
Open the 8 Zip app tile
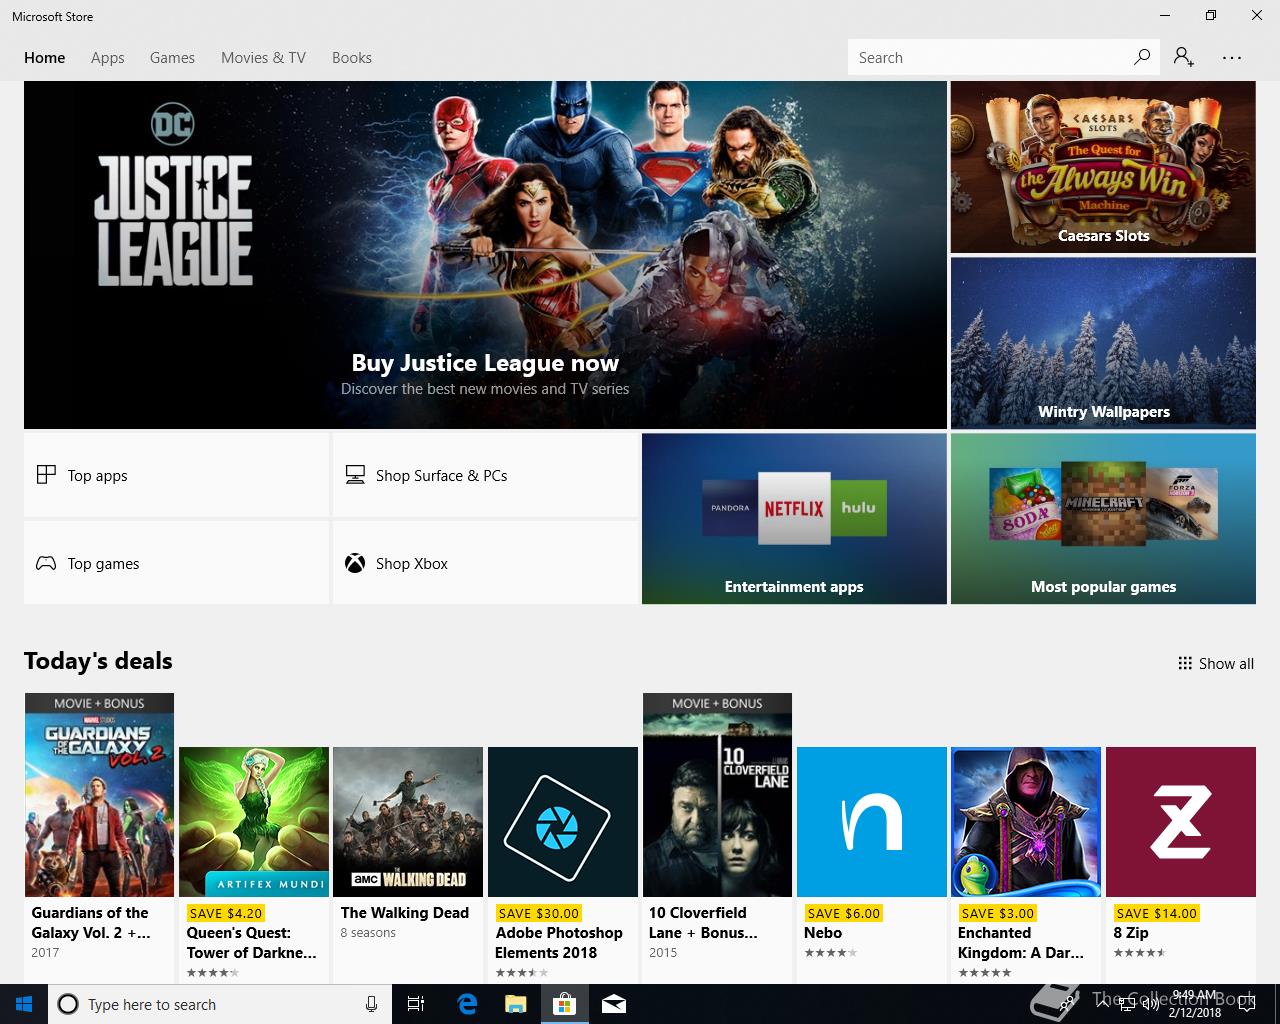coord(1181,864)
